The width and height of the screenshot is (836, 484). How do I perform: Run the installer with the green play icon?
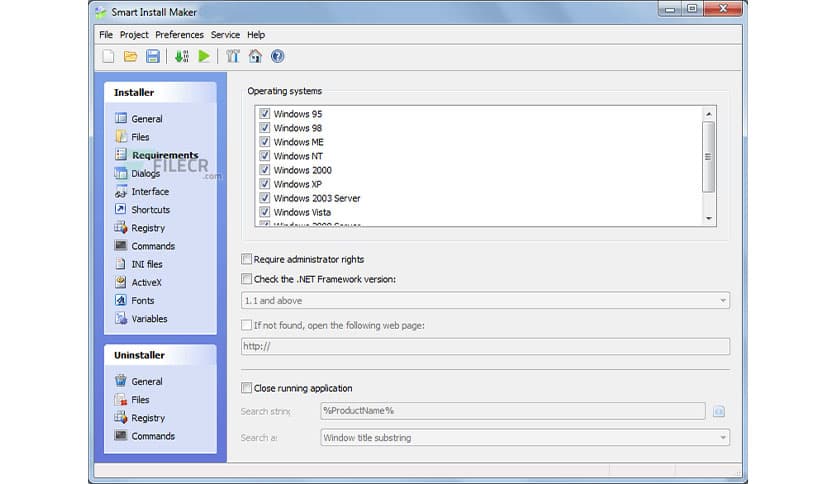(204, 57)
